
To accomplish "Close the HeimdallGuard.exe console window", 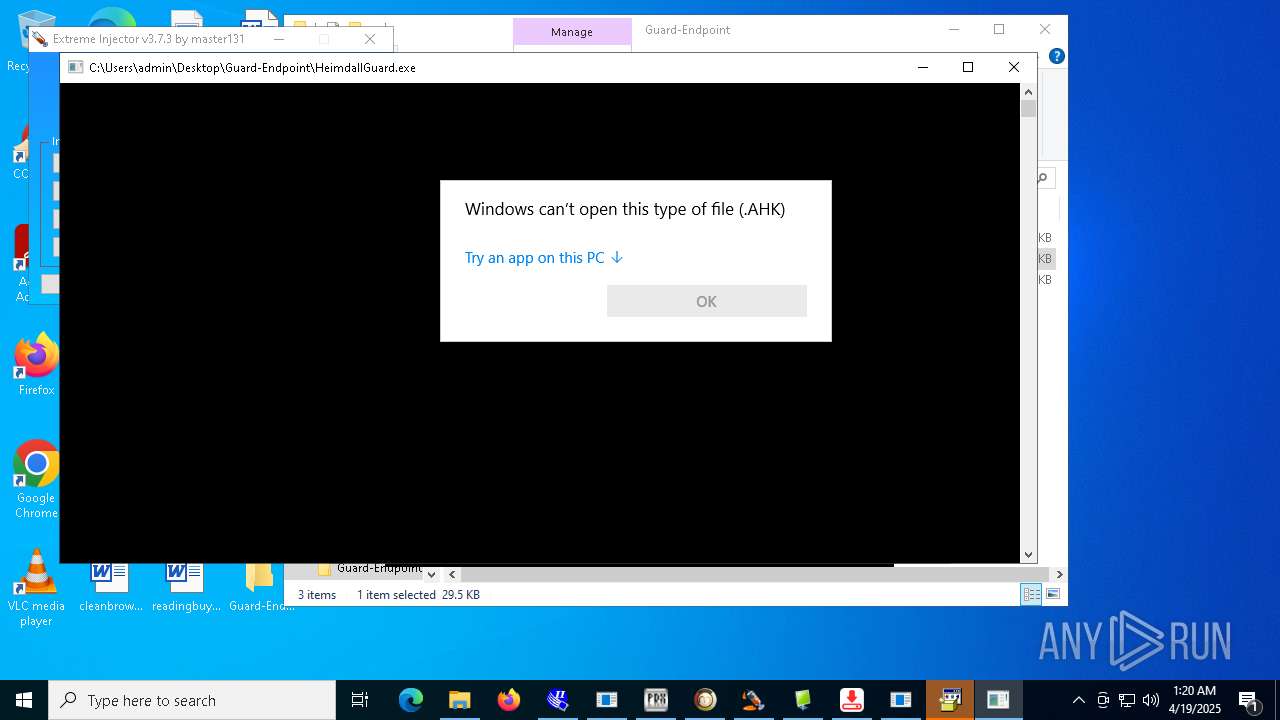I will pyautogui.click(x=1013, y=67).
